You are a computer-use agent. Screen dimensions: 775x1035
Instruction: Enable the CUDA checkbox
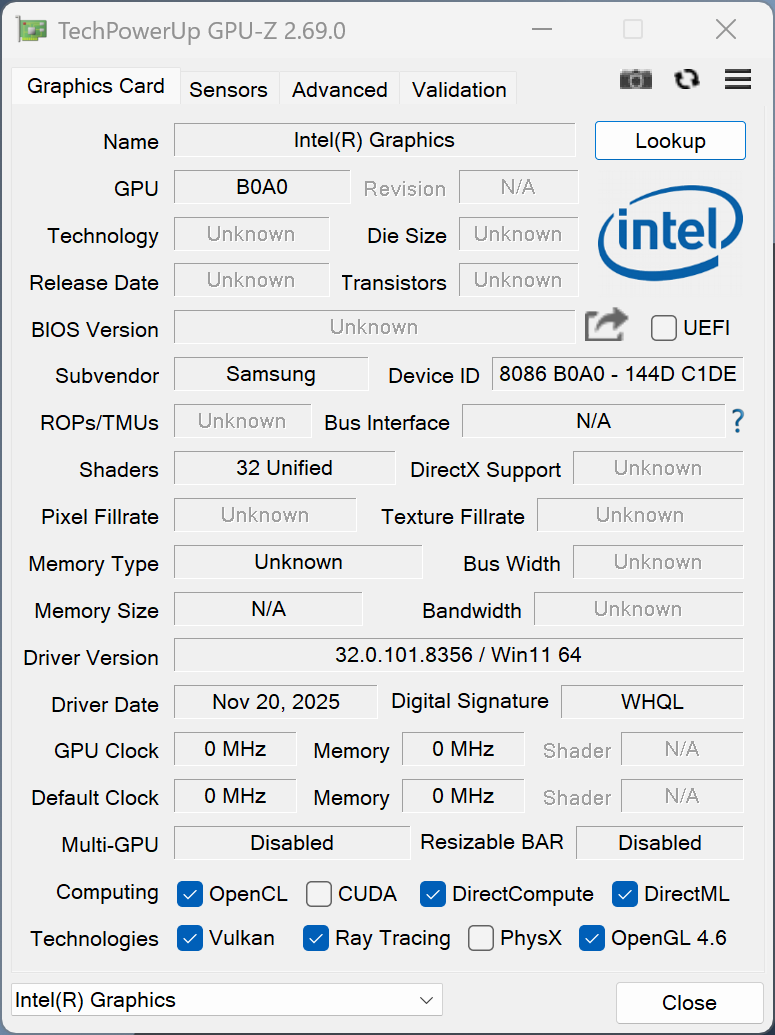(x=319, y=894)
